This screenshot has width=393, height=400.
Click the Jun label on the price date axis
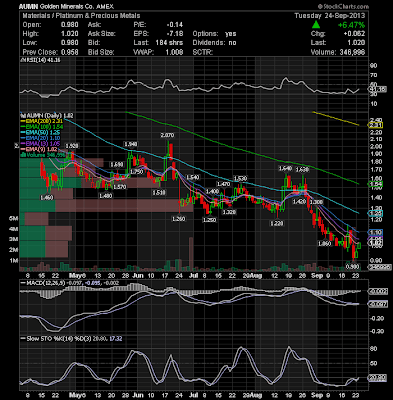click(x=138, y=276)
